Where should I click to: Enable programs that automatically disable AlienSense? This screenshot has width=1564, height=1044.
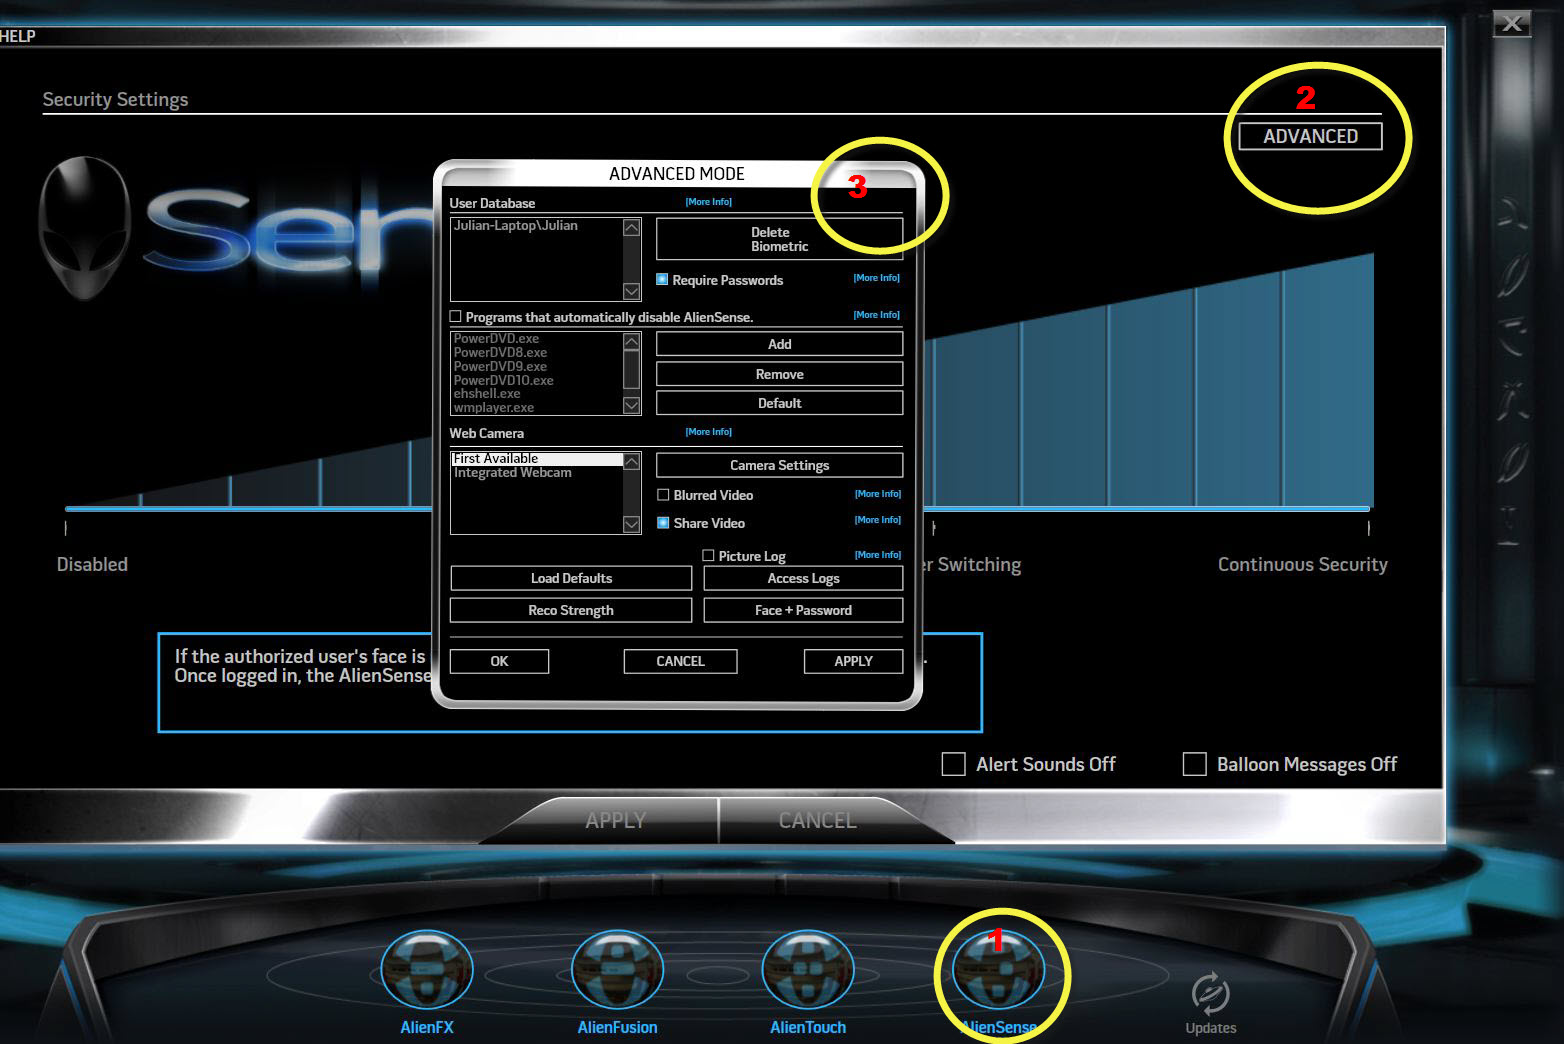pyautogui.click(x=456, y=317)
